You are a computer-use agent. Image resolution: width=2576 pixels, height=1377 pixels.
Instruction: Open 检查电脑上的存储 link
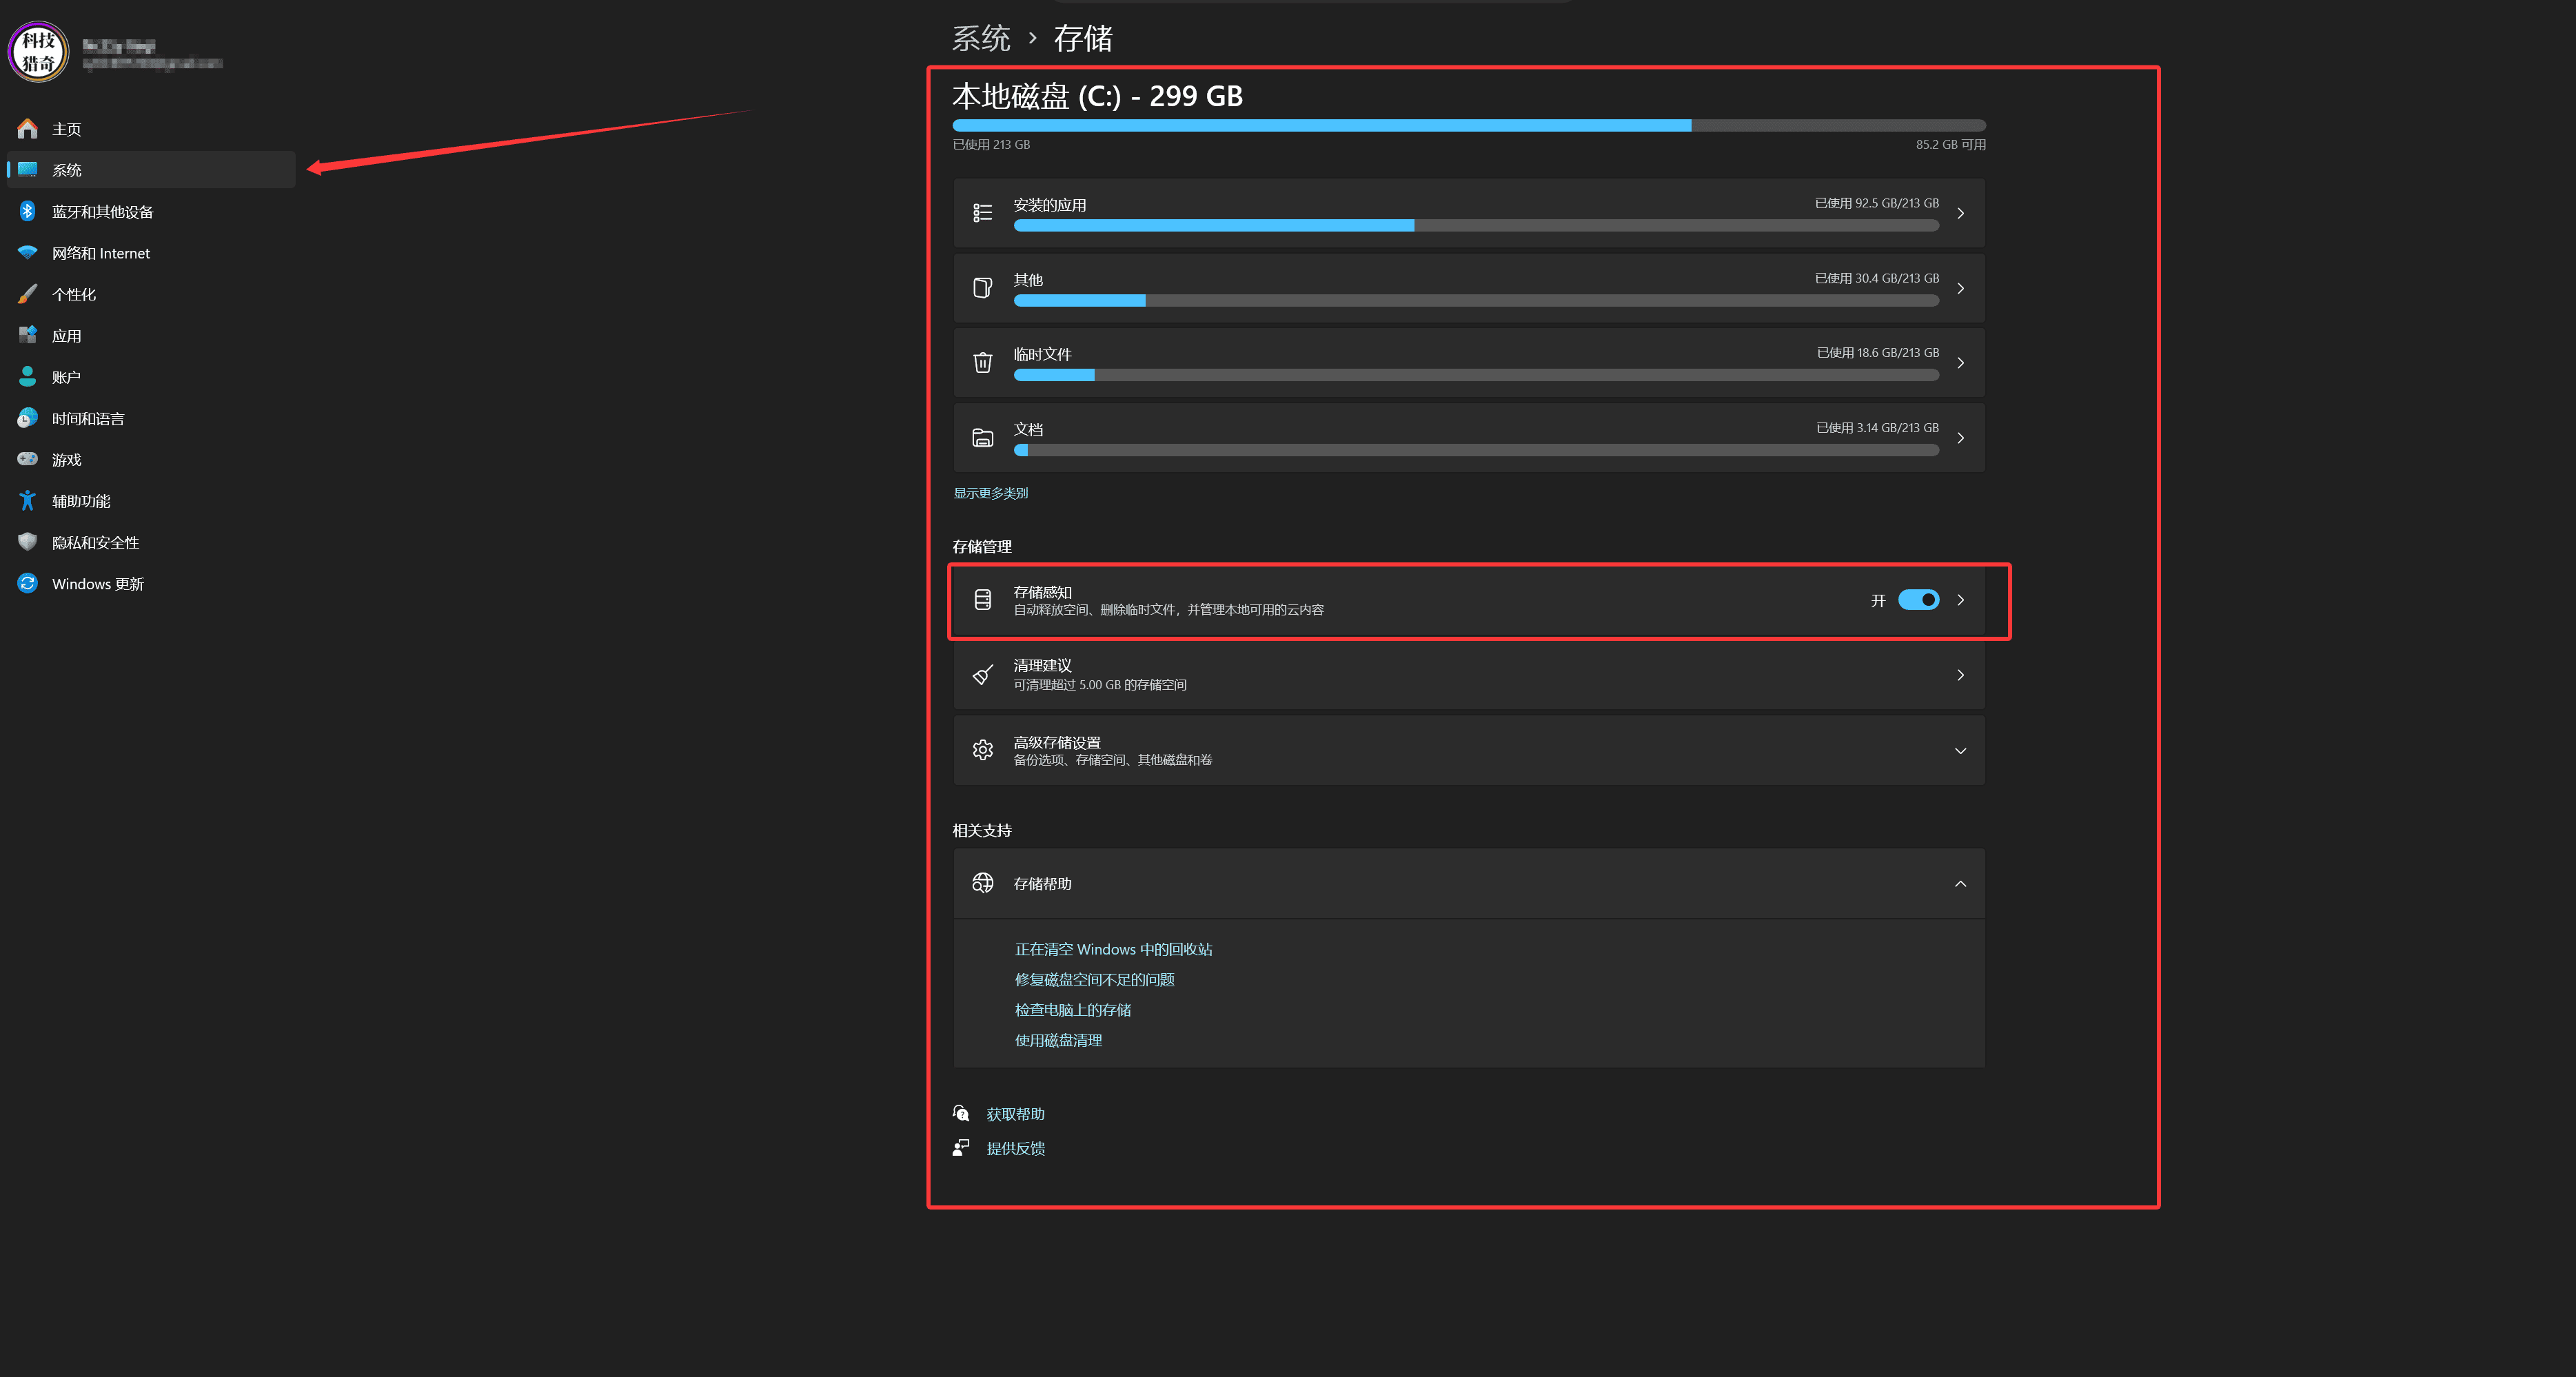click(x=1072, y=1010)
